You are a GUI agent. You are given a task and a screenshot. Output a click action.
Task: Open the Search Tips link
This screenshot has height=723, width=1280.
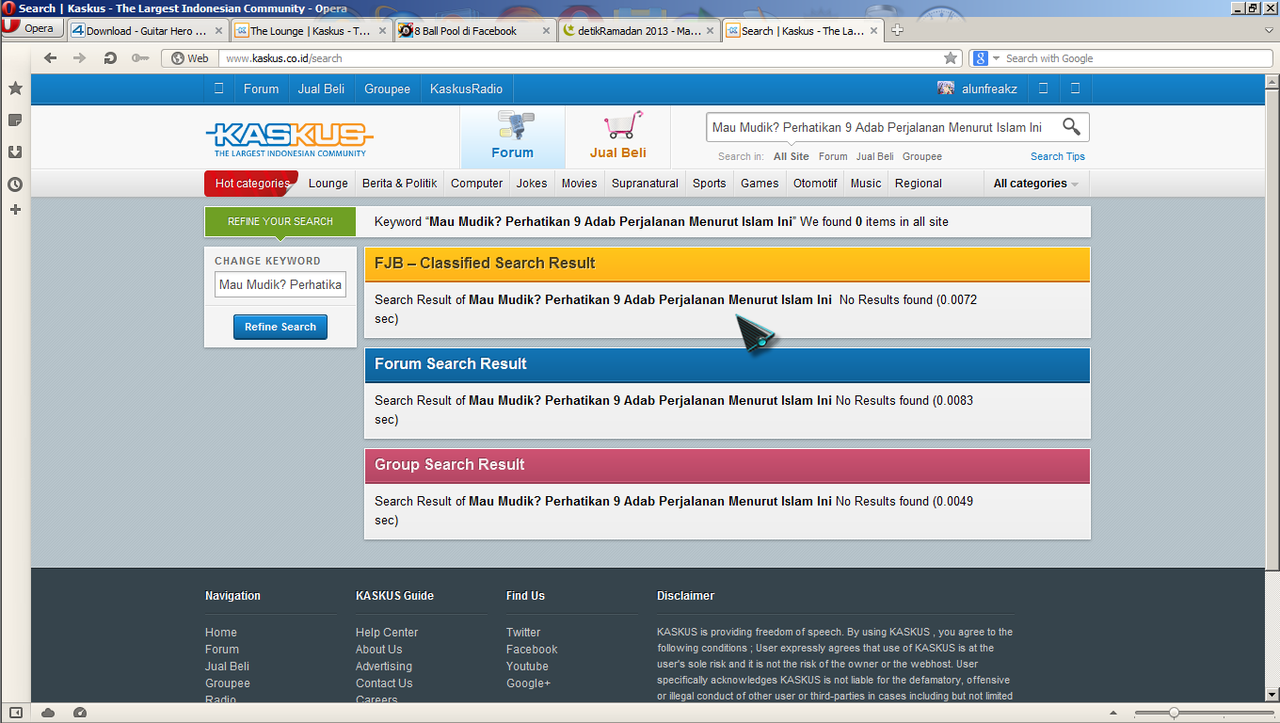point(1058,156)
